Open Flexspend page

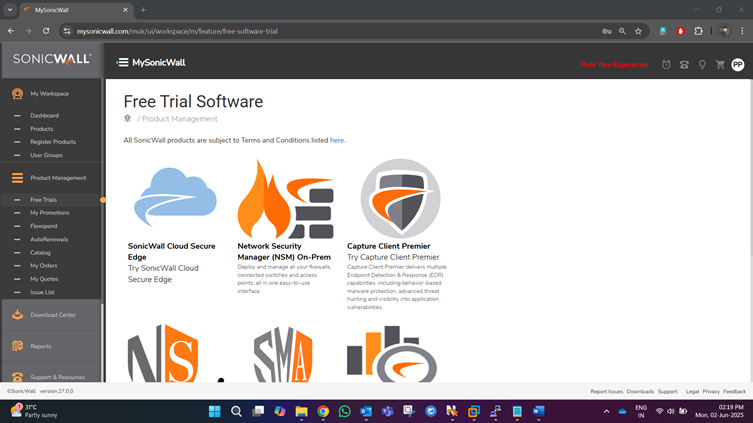click(43, 226)
